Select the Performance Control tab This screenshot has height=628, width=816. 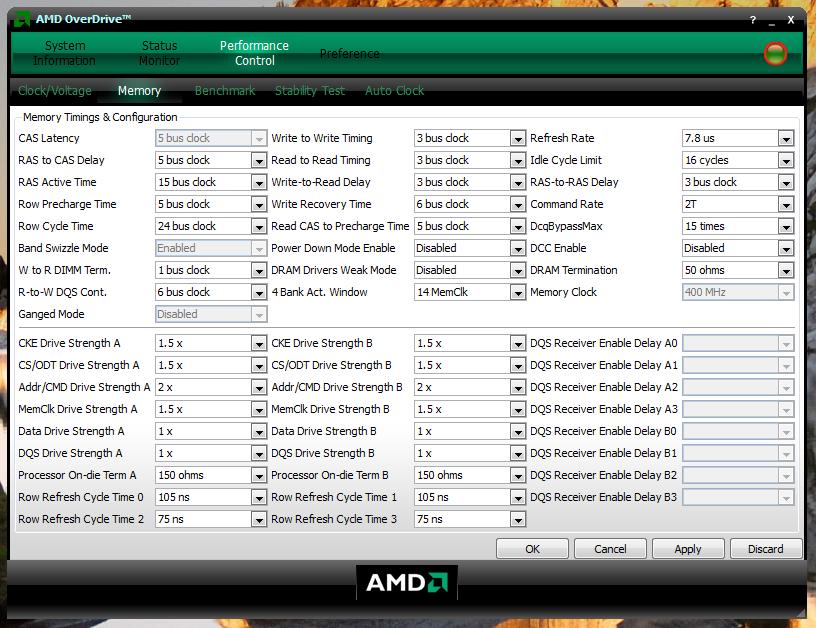click(254, 53)
